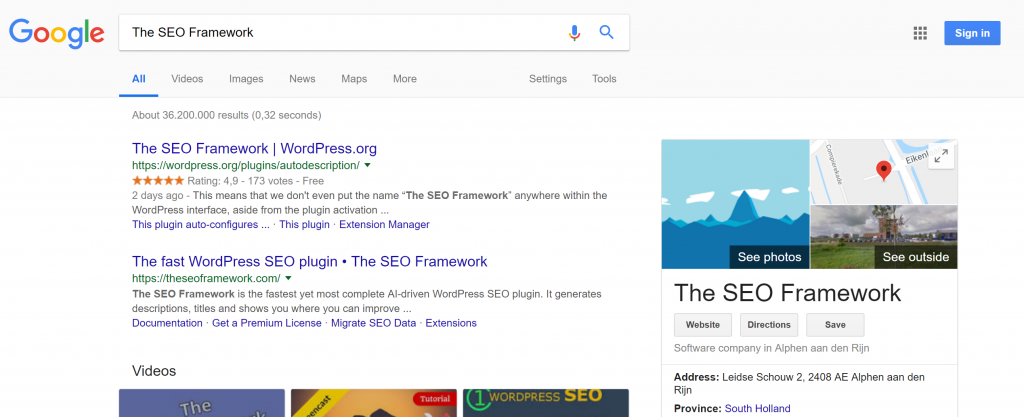Screen dimensions: 1024x417
Task: Click the https://theseoframework.com/ URL text
Action: tap(206, 278)
